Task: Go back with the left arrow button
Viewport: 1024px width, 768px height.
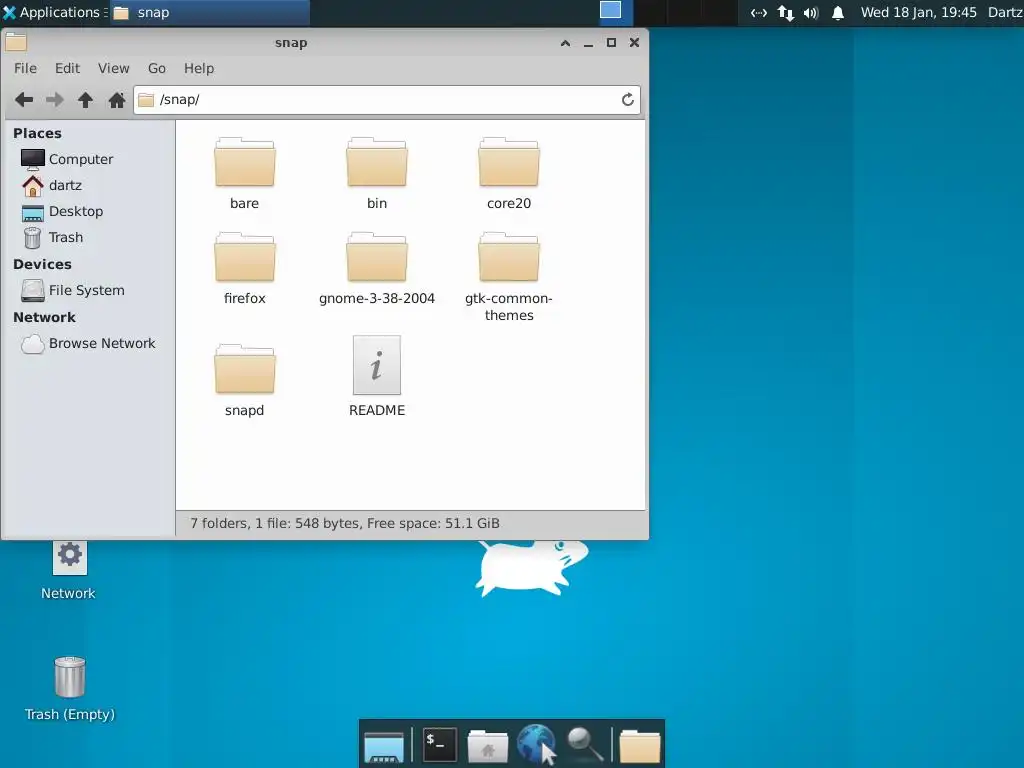Action: coord(24,100)
